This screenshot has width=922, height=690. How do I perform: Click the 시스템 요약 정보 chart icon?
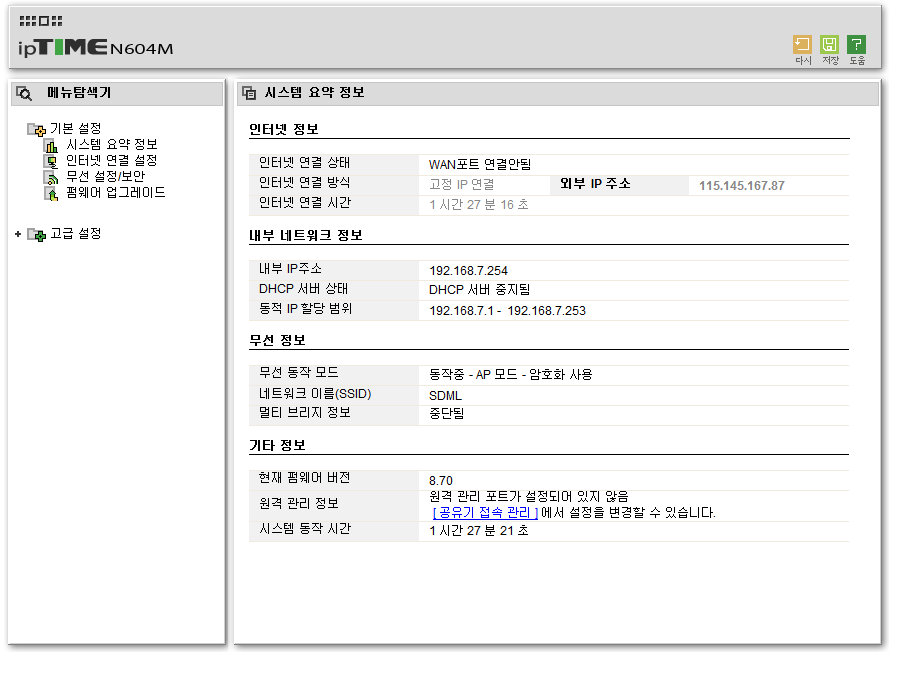tap(52, 145)
